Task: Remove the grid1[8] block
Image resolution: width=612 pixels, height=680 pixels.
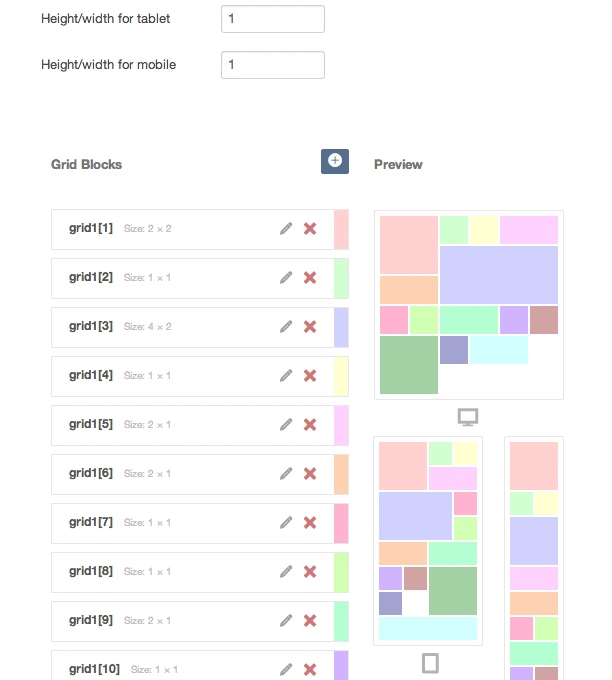Action: point(310,572)
